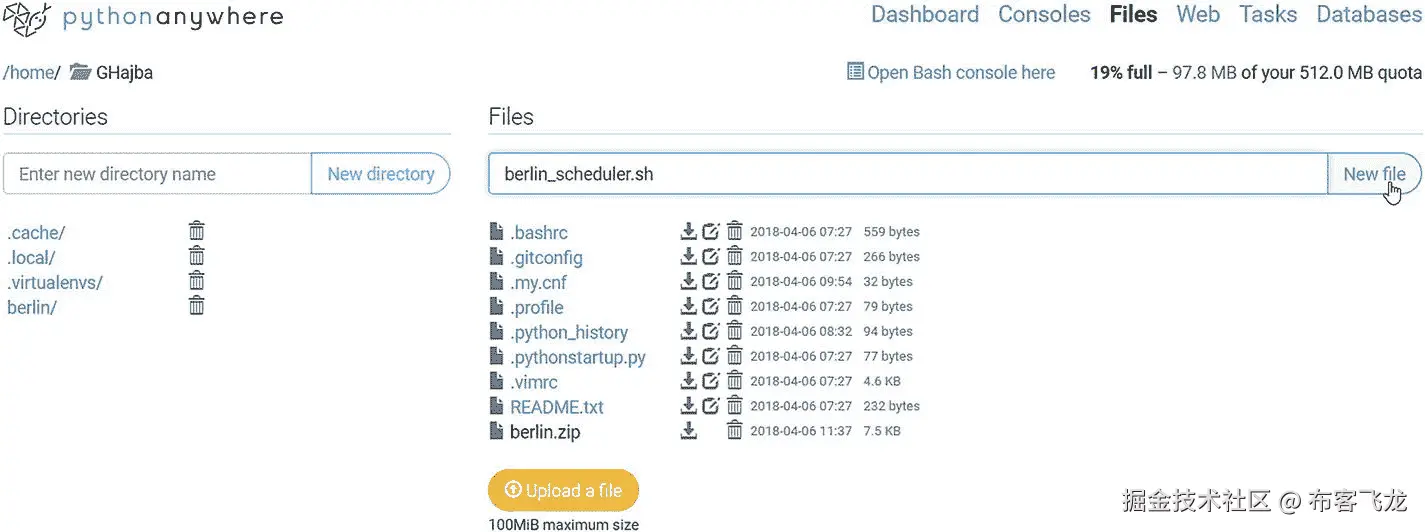Screen dimensions: 1425x532
Task: Download the .pythonstartup.py file
Action: 688,356
